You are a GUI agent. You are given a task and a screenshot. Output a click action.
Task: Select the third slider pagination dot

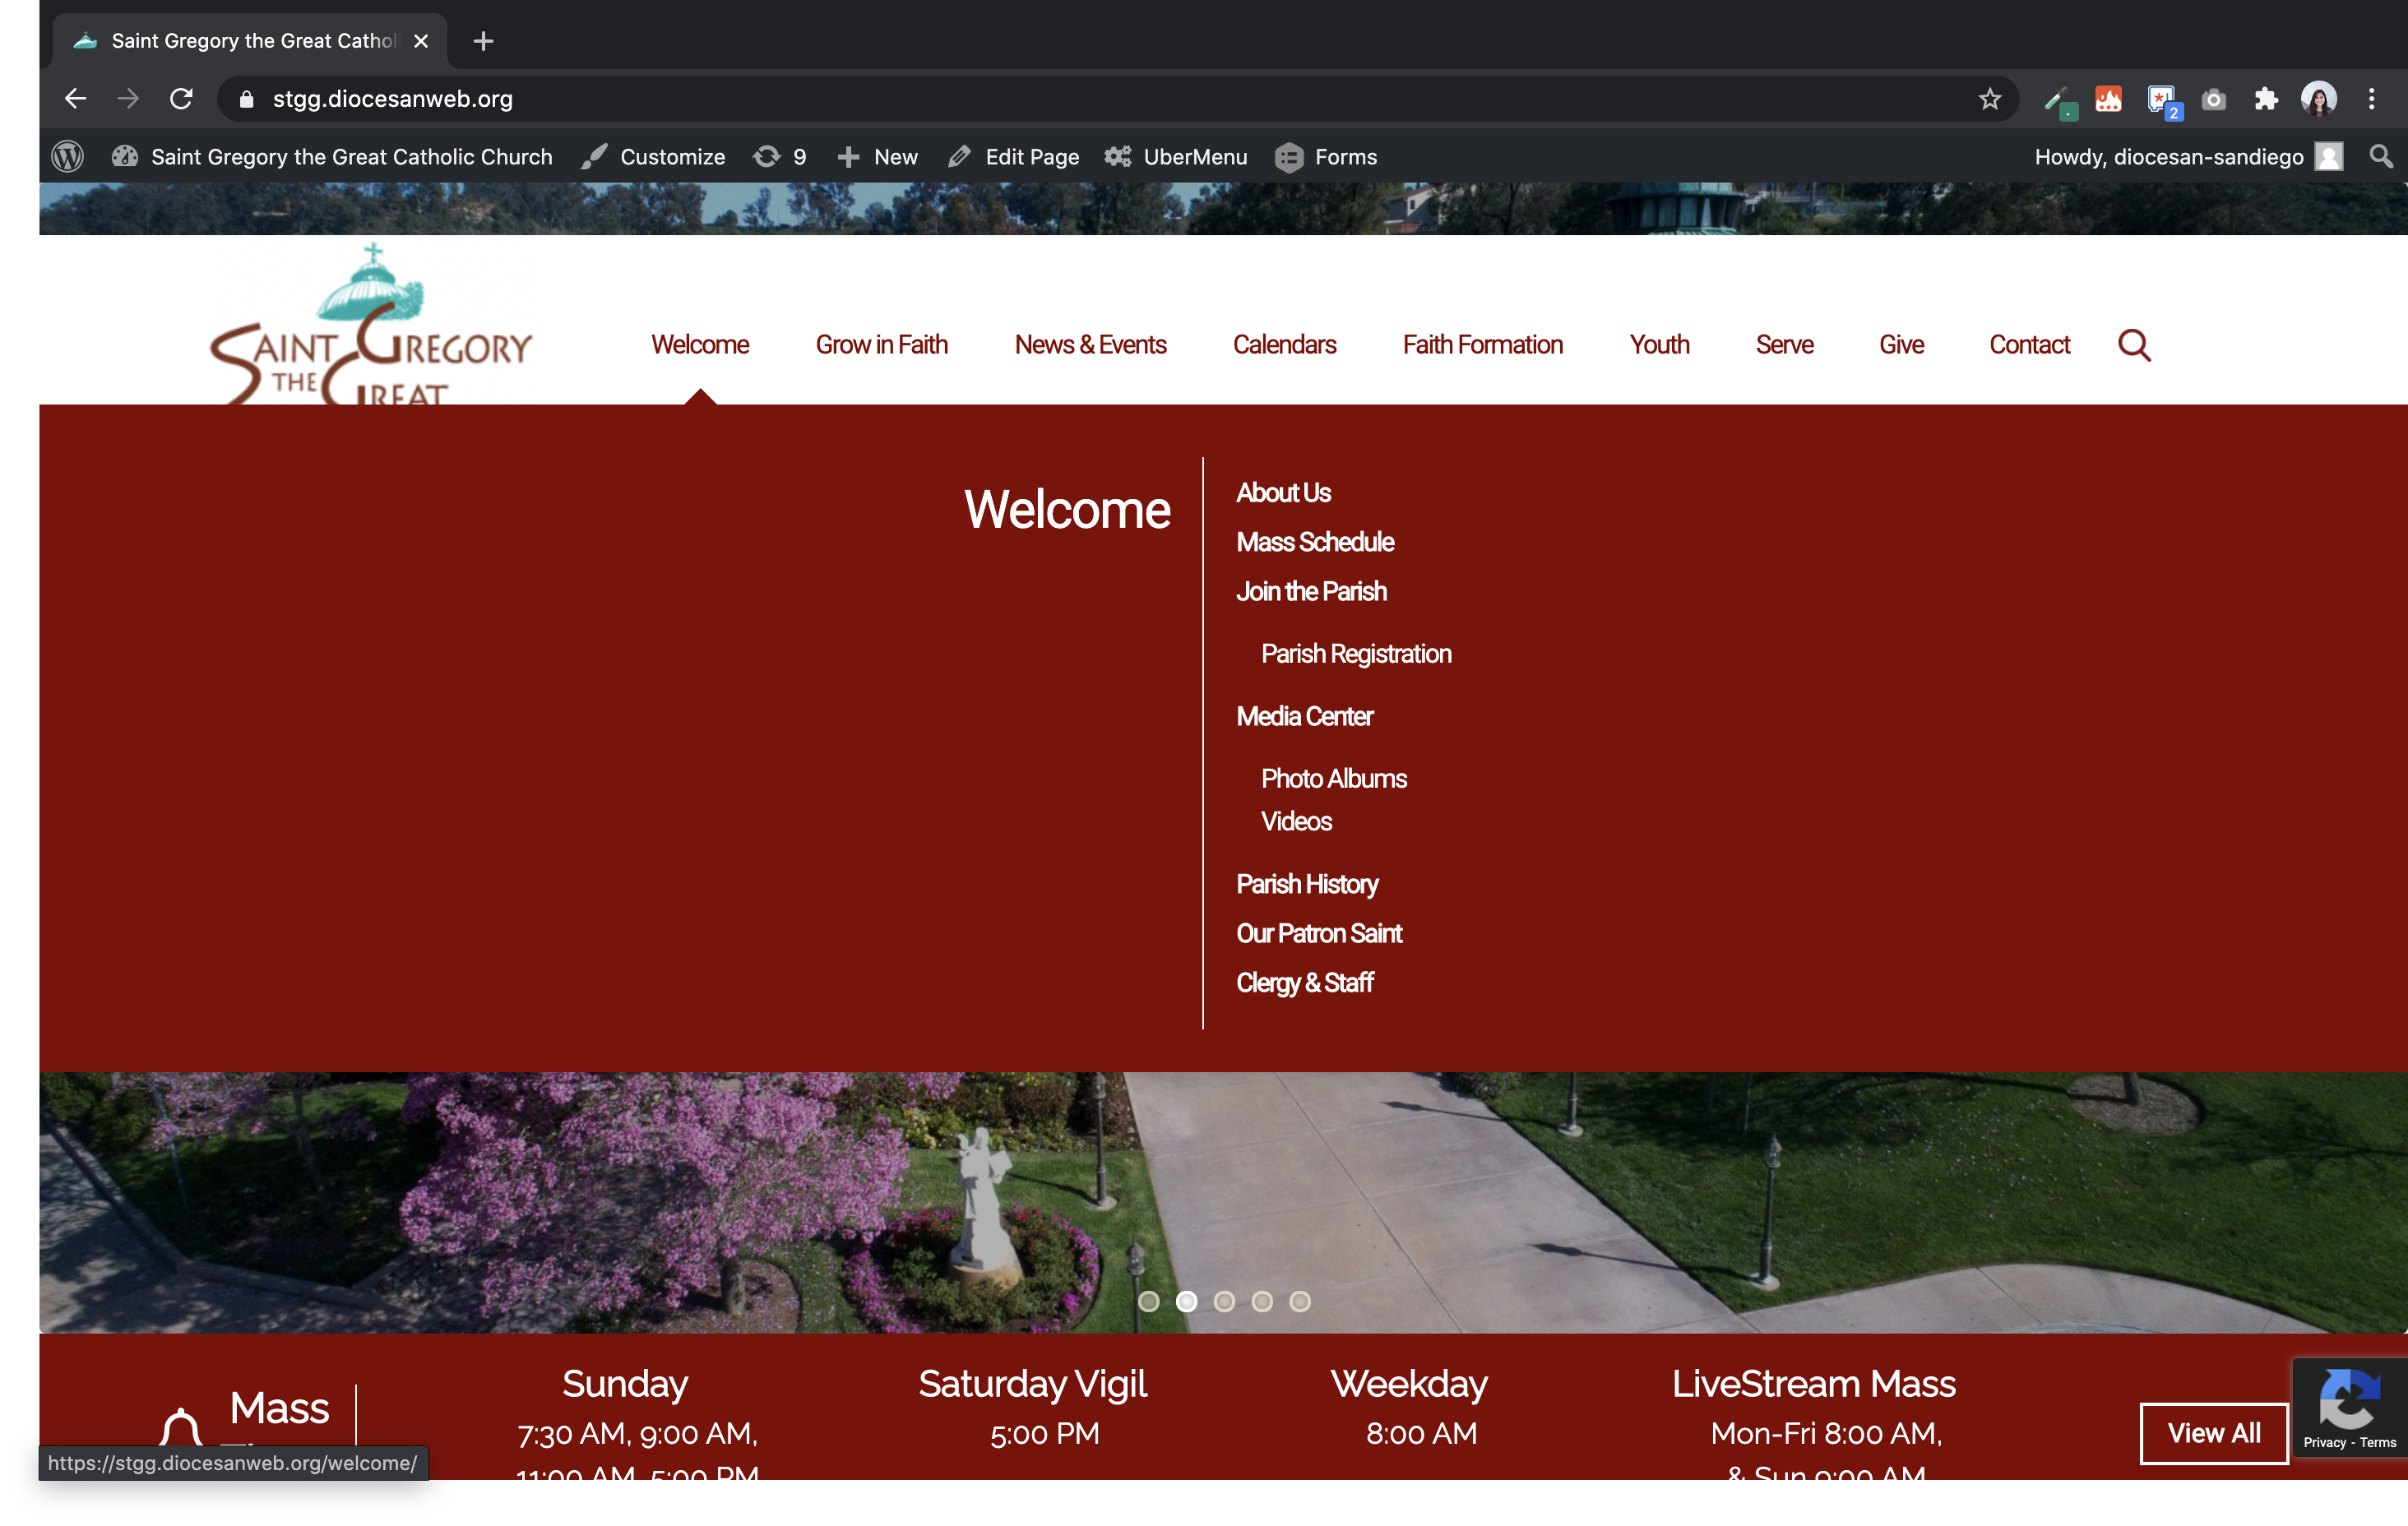pos(1224,1301)
